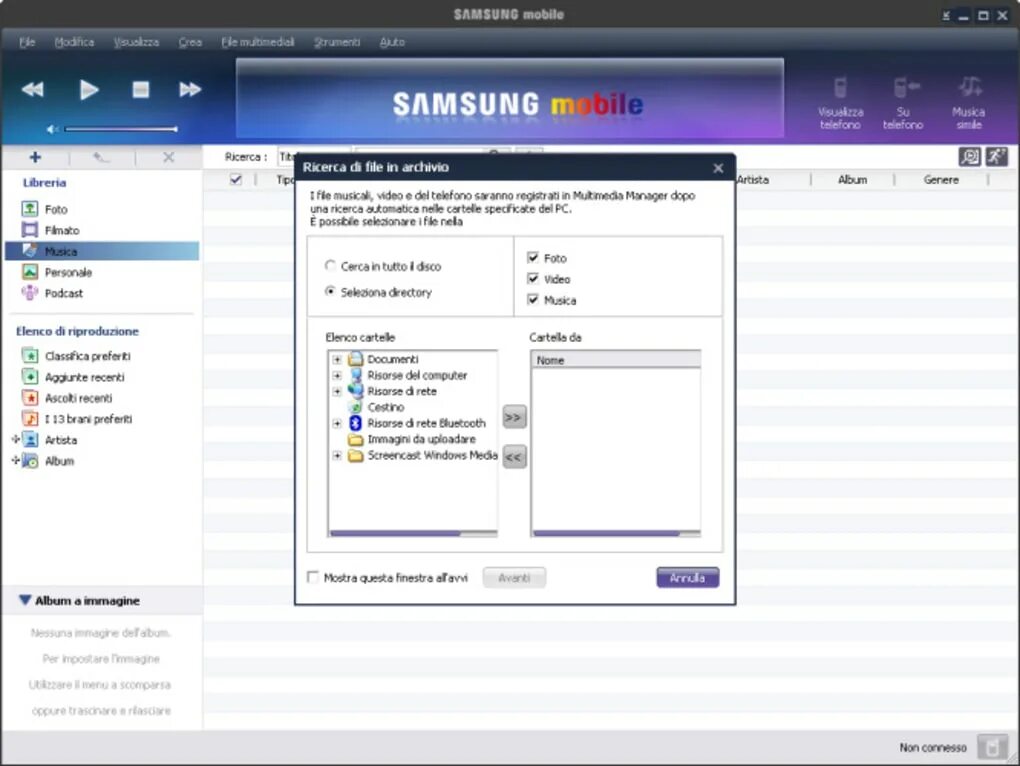Expand Risorse di rete Bluetooth node
The width and height of the screenshot is (1020, 766).
click(337, 423)
